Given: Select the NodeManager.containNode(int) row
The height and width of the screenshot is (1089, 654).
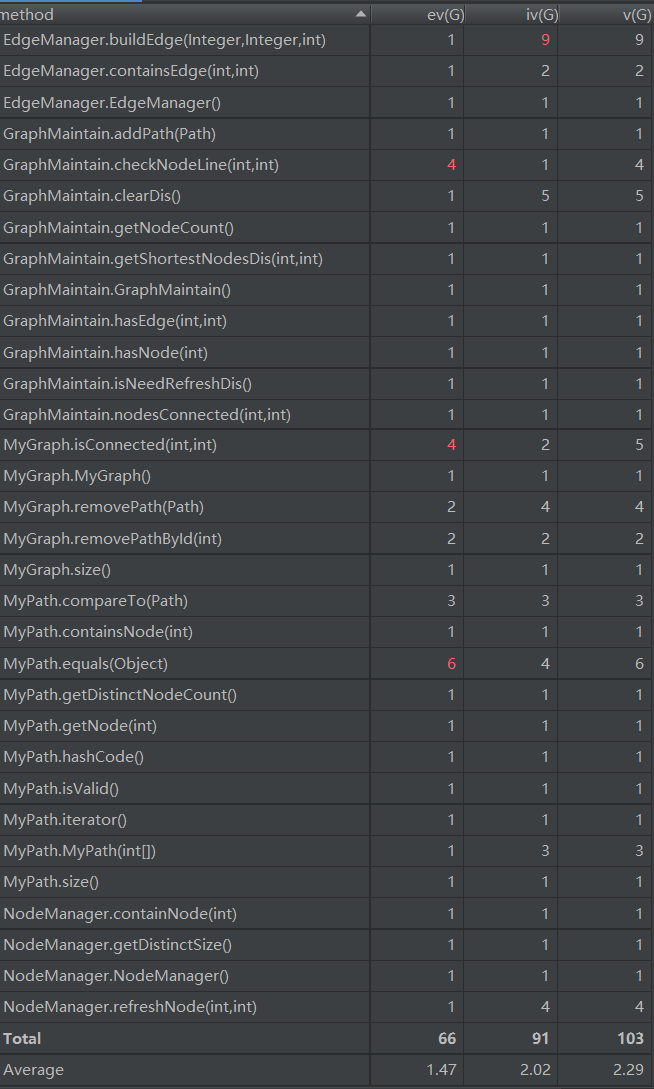Looking at the screenshot, I should pyautogui.click(x=327, y=913).
